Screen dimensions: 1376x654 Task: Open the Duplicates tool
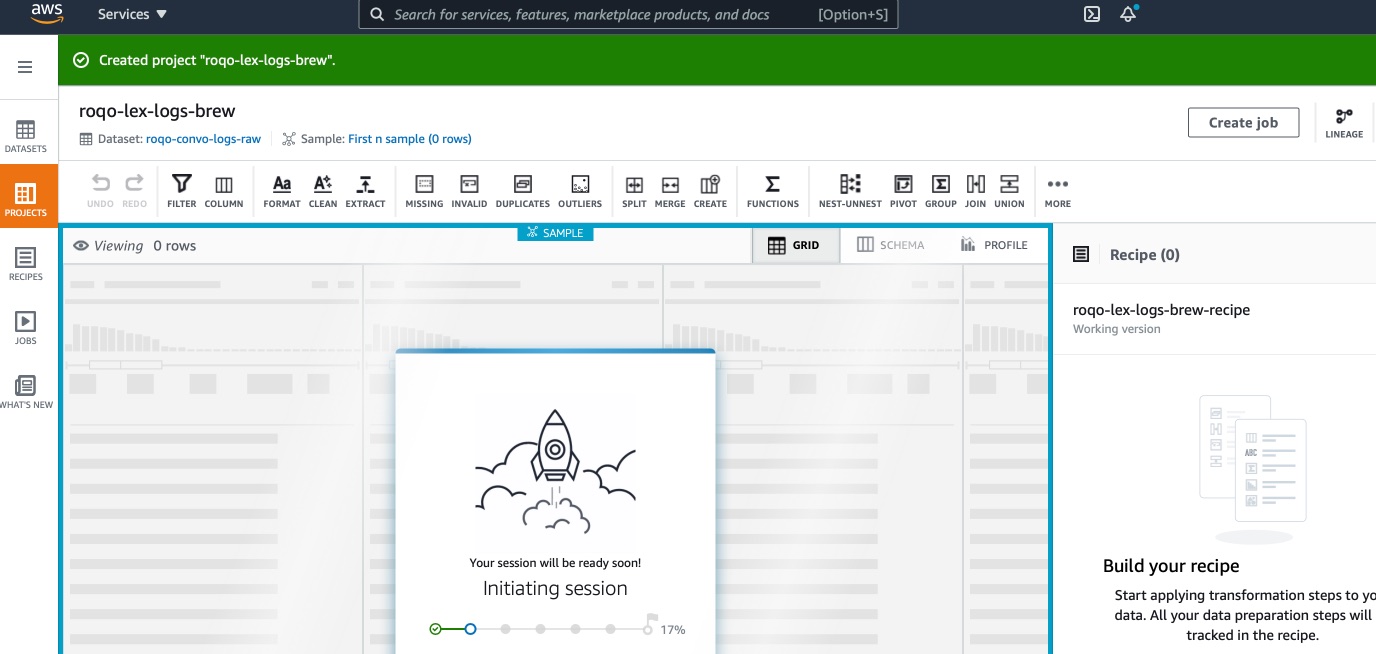(x=523, y=190)
